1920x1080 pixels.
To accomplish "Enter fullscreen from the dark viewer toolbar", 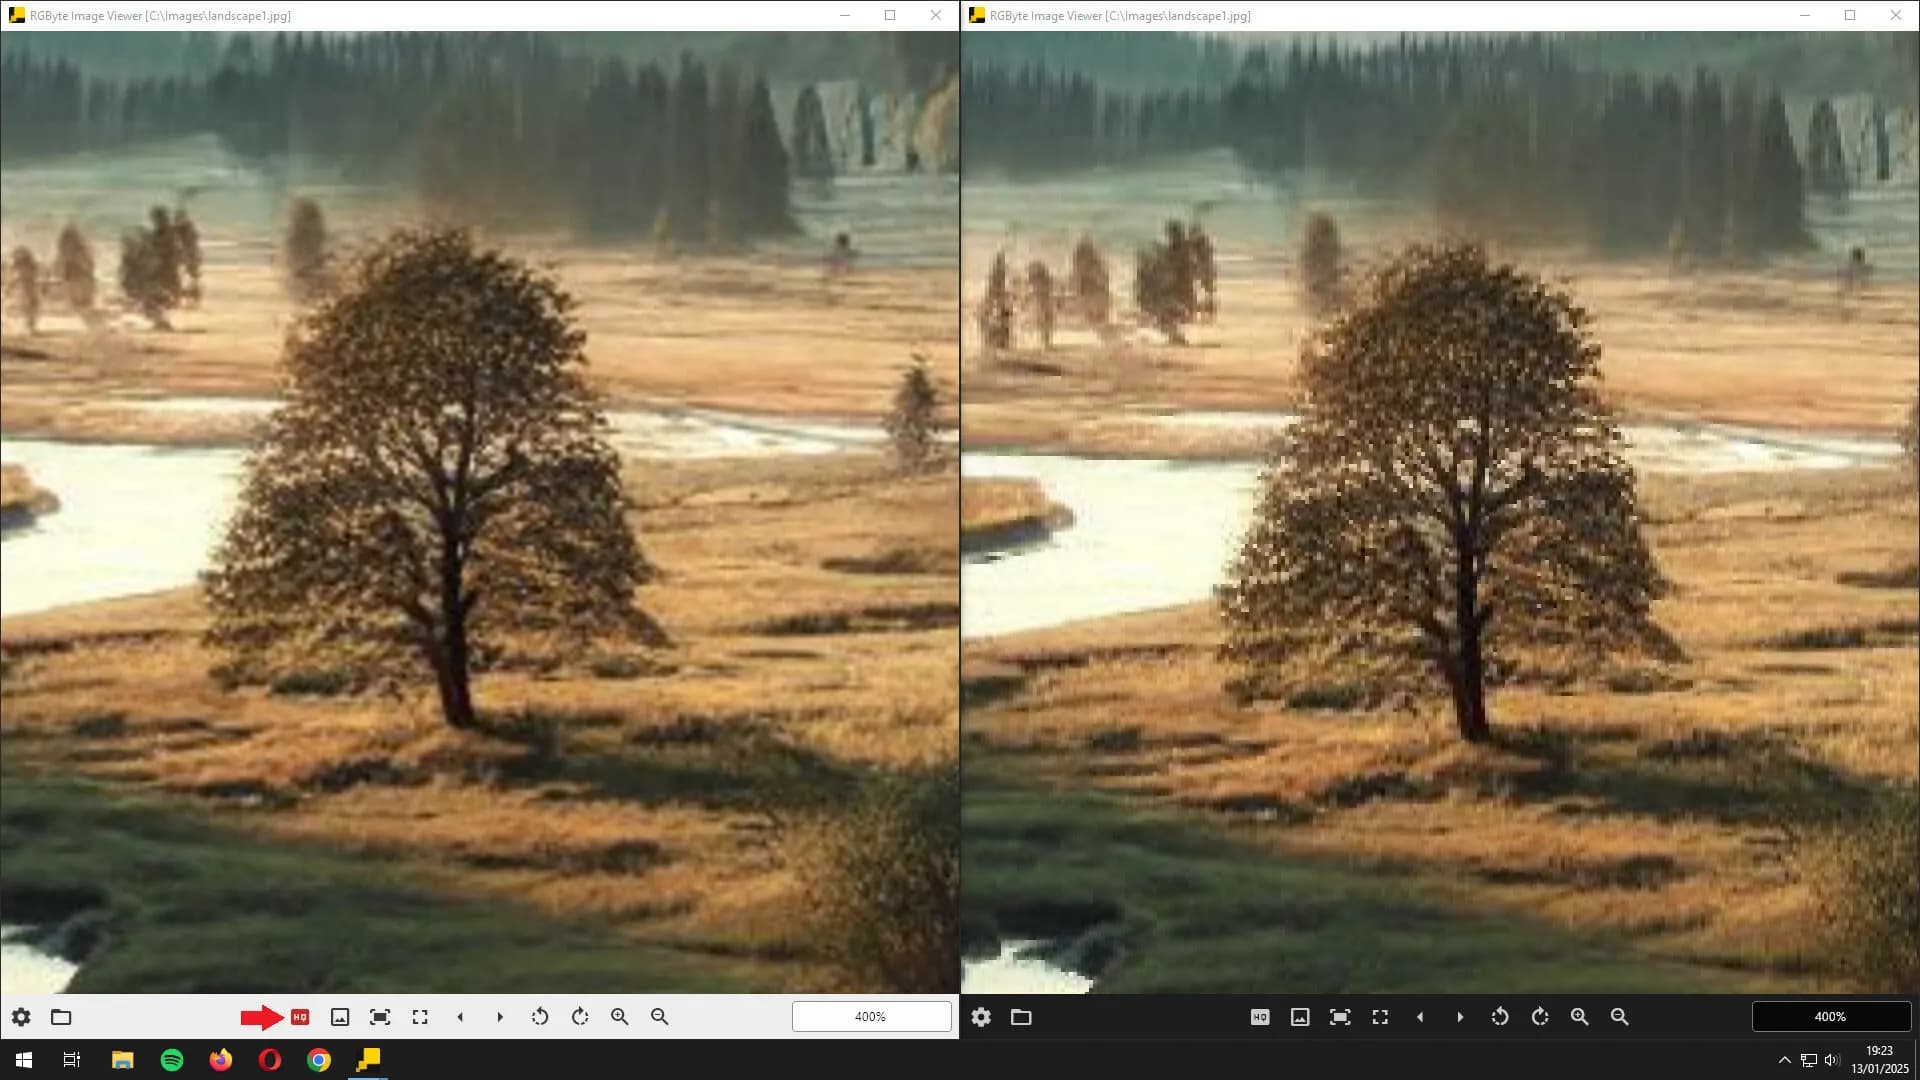I will tap(1380, 1017).
